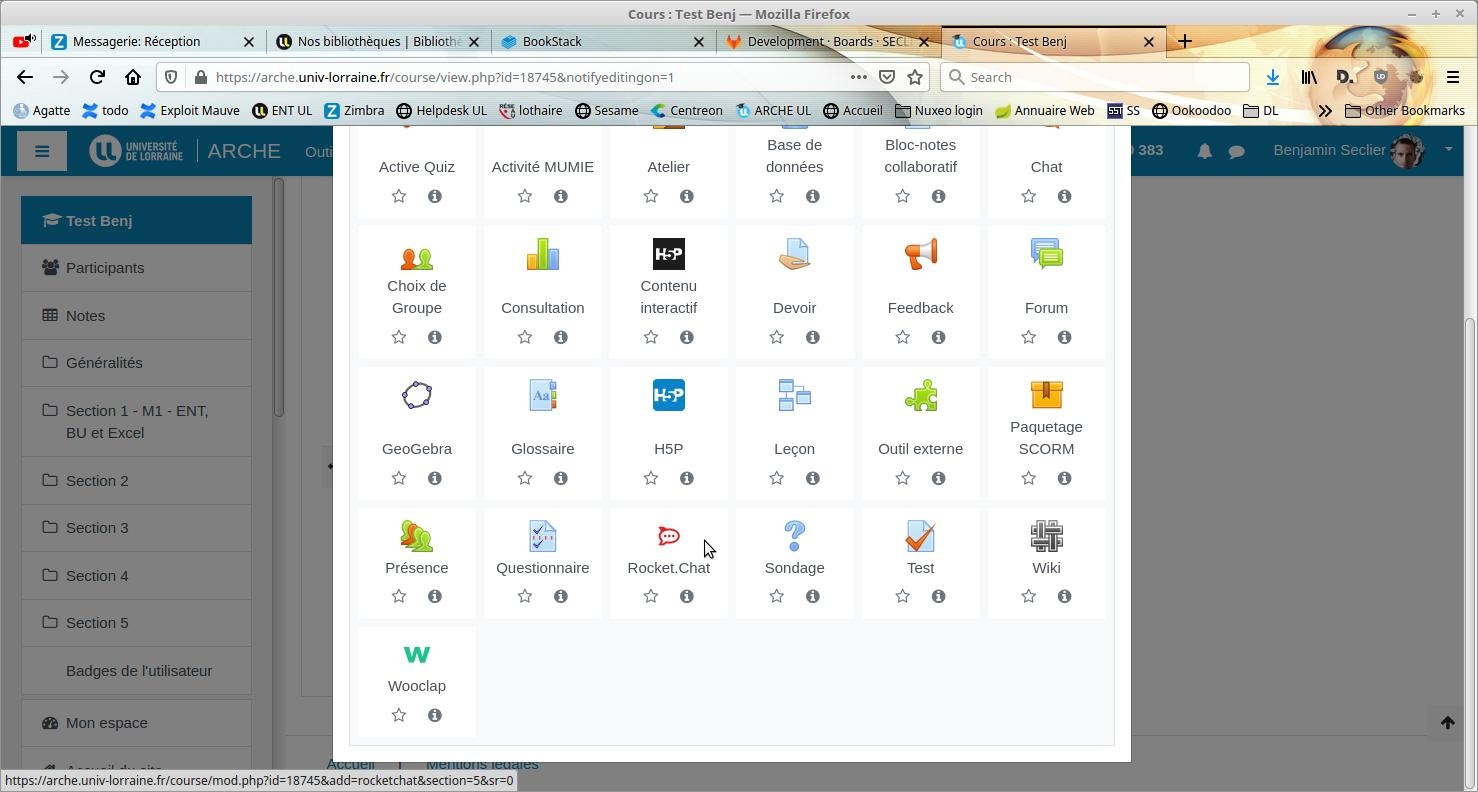This screenshot has width=1478, height=792.
Task: Toggle favorite star for Test activity
Action: click(x=903, y=597)
